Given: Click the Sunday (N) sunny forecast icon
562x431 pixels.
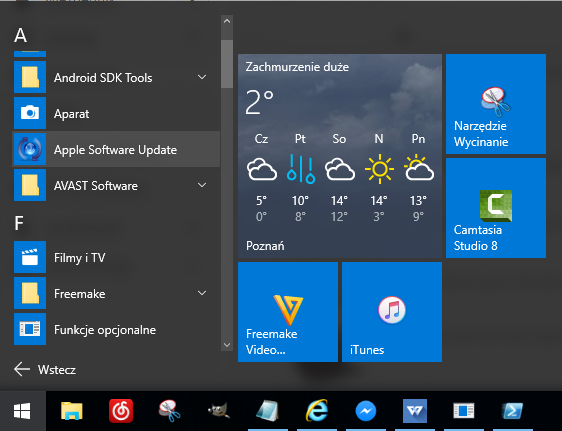Looking at the screenshot, I should tap(379, 169).
